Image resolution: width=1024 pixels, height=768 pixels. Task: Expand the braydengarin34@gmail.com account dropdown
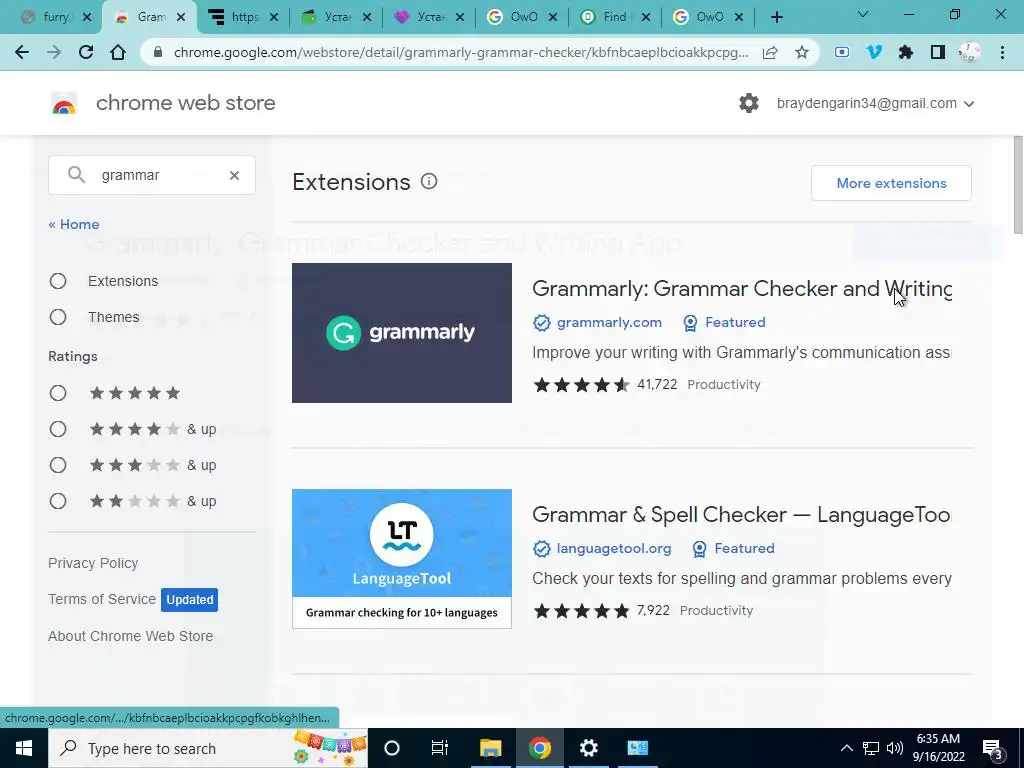pyautogui.click(x=875, y=103)
